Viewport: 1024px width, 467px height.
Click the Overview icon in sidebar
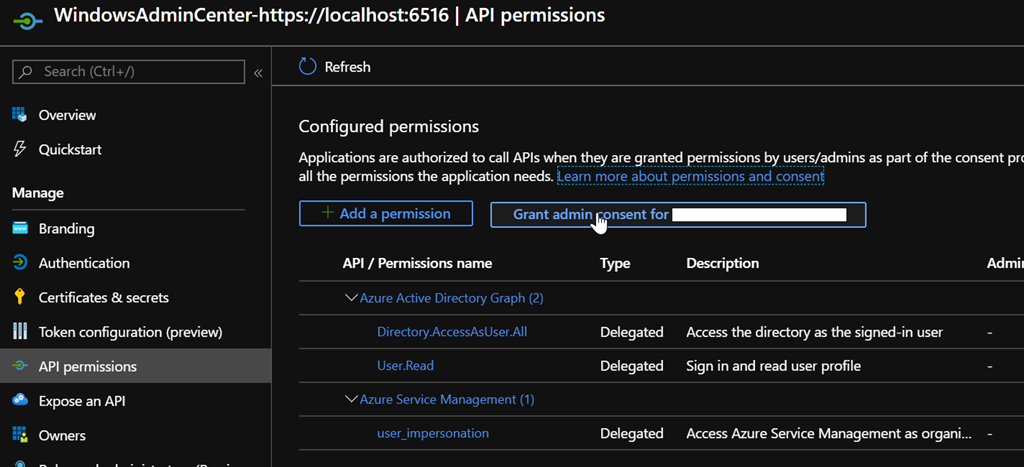20,115
